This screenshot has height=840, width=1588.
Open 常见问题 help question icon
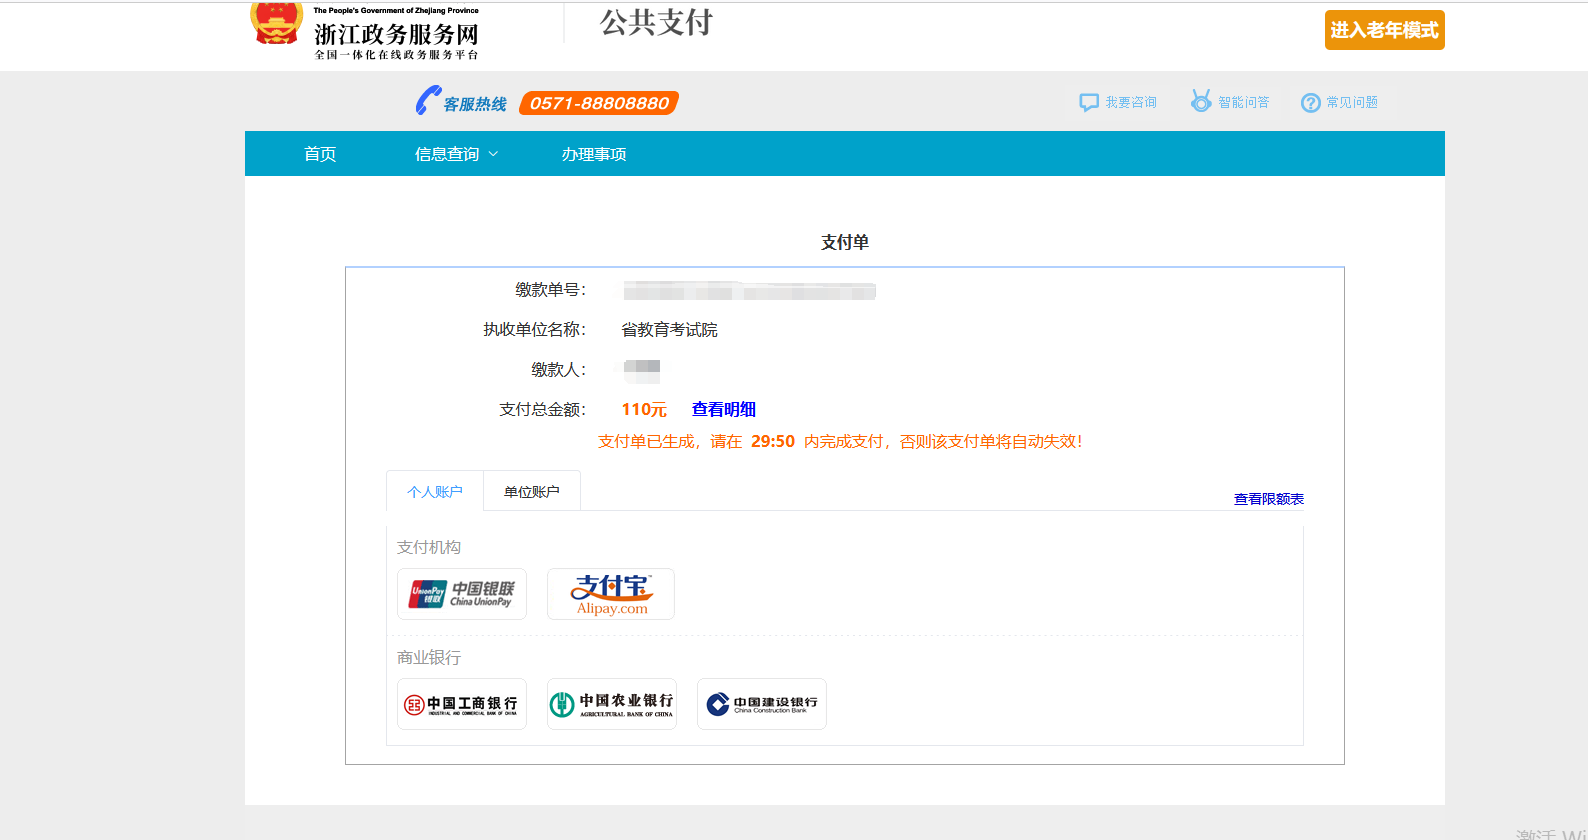[1310, 103]
